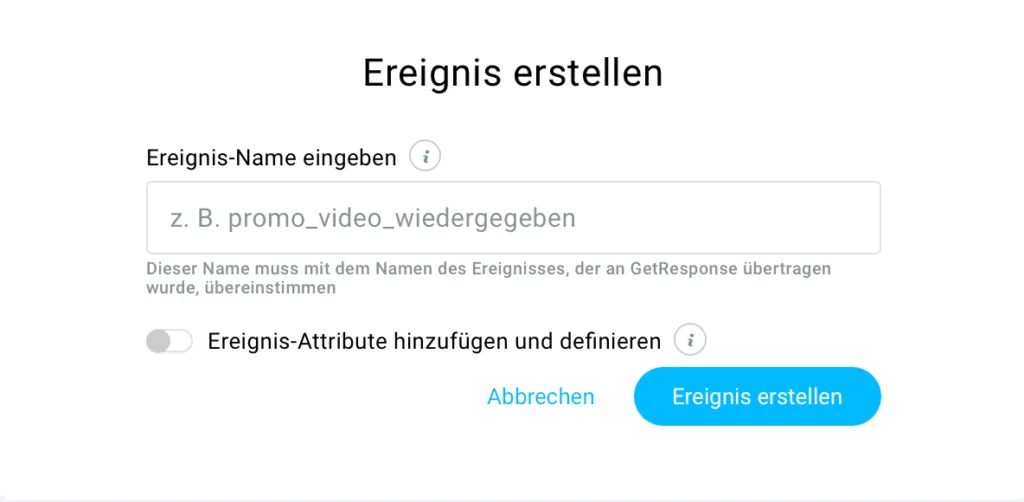Viewport: 1024px width, 502px height.
Task: Toggle Ereignis-Attribute hinzufügen und definieren switch
Action: tap(169, 341)
